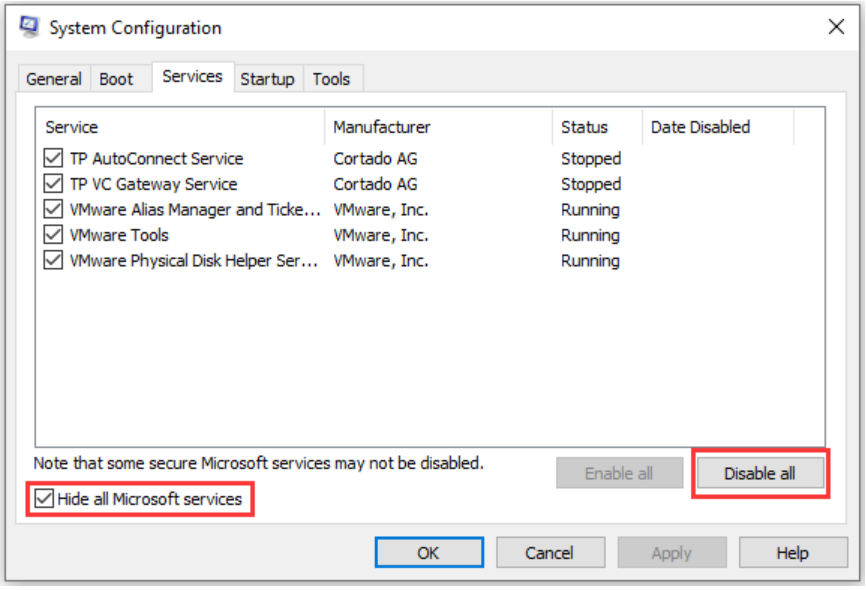
Task: Switch to the General tab
Action: click(54, 79)
